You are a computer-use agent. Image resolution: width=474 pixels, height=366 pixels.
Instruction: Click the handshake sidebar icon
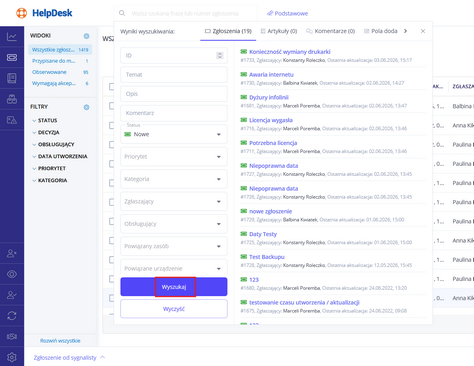pos(12,336)
